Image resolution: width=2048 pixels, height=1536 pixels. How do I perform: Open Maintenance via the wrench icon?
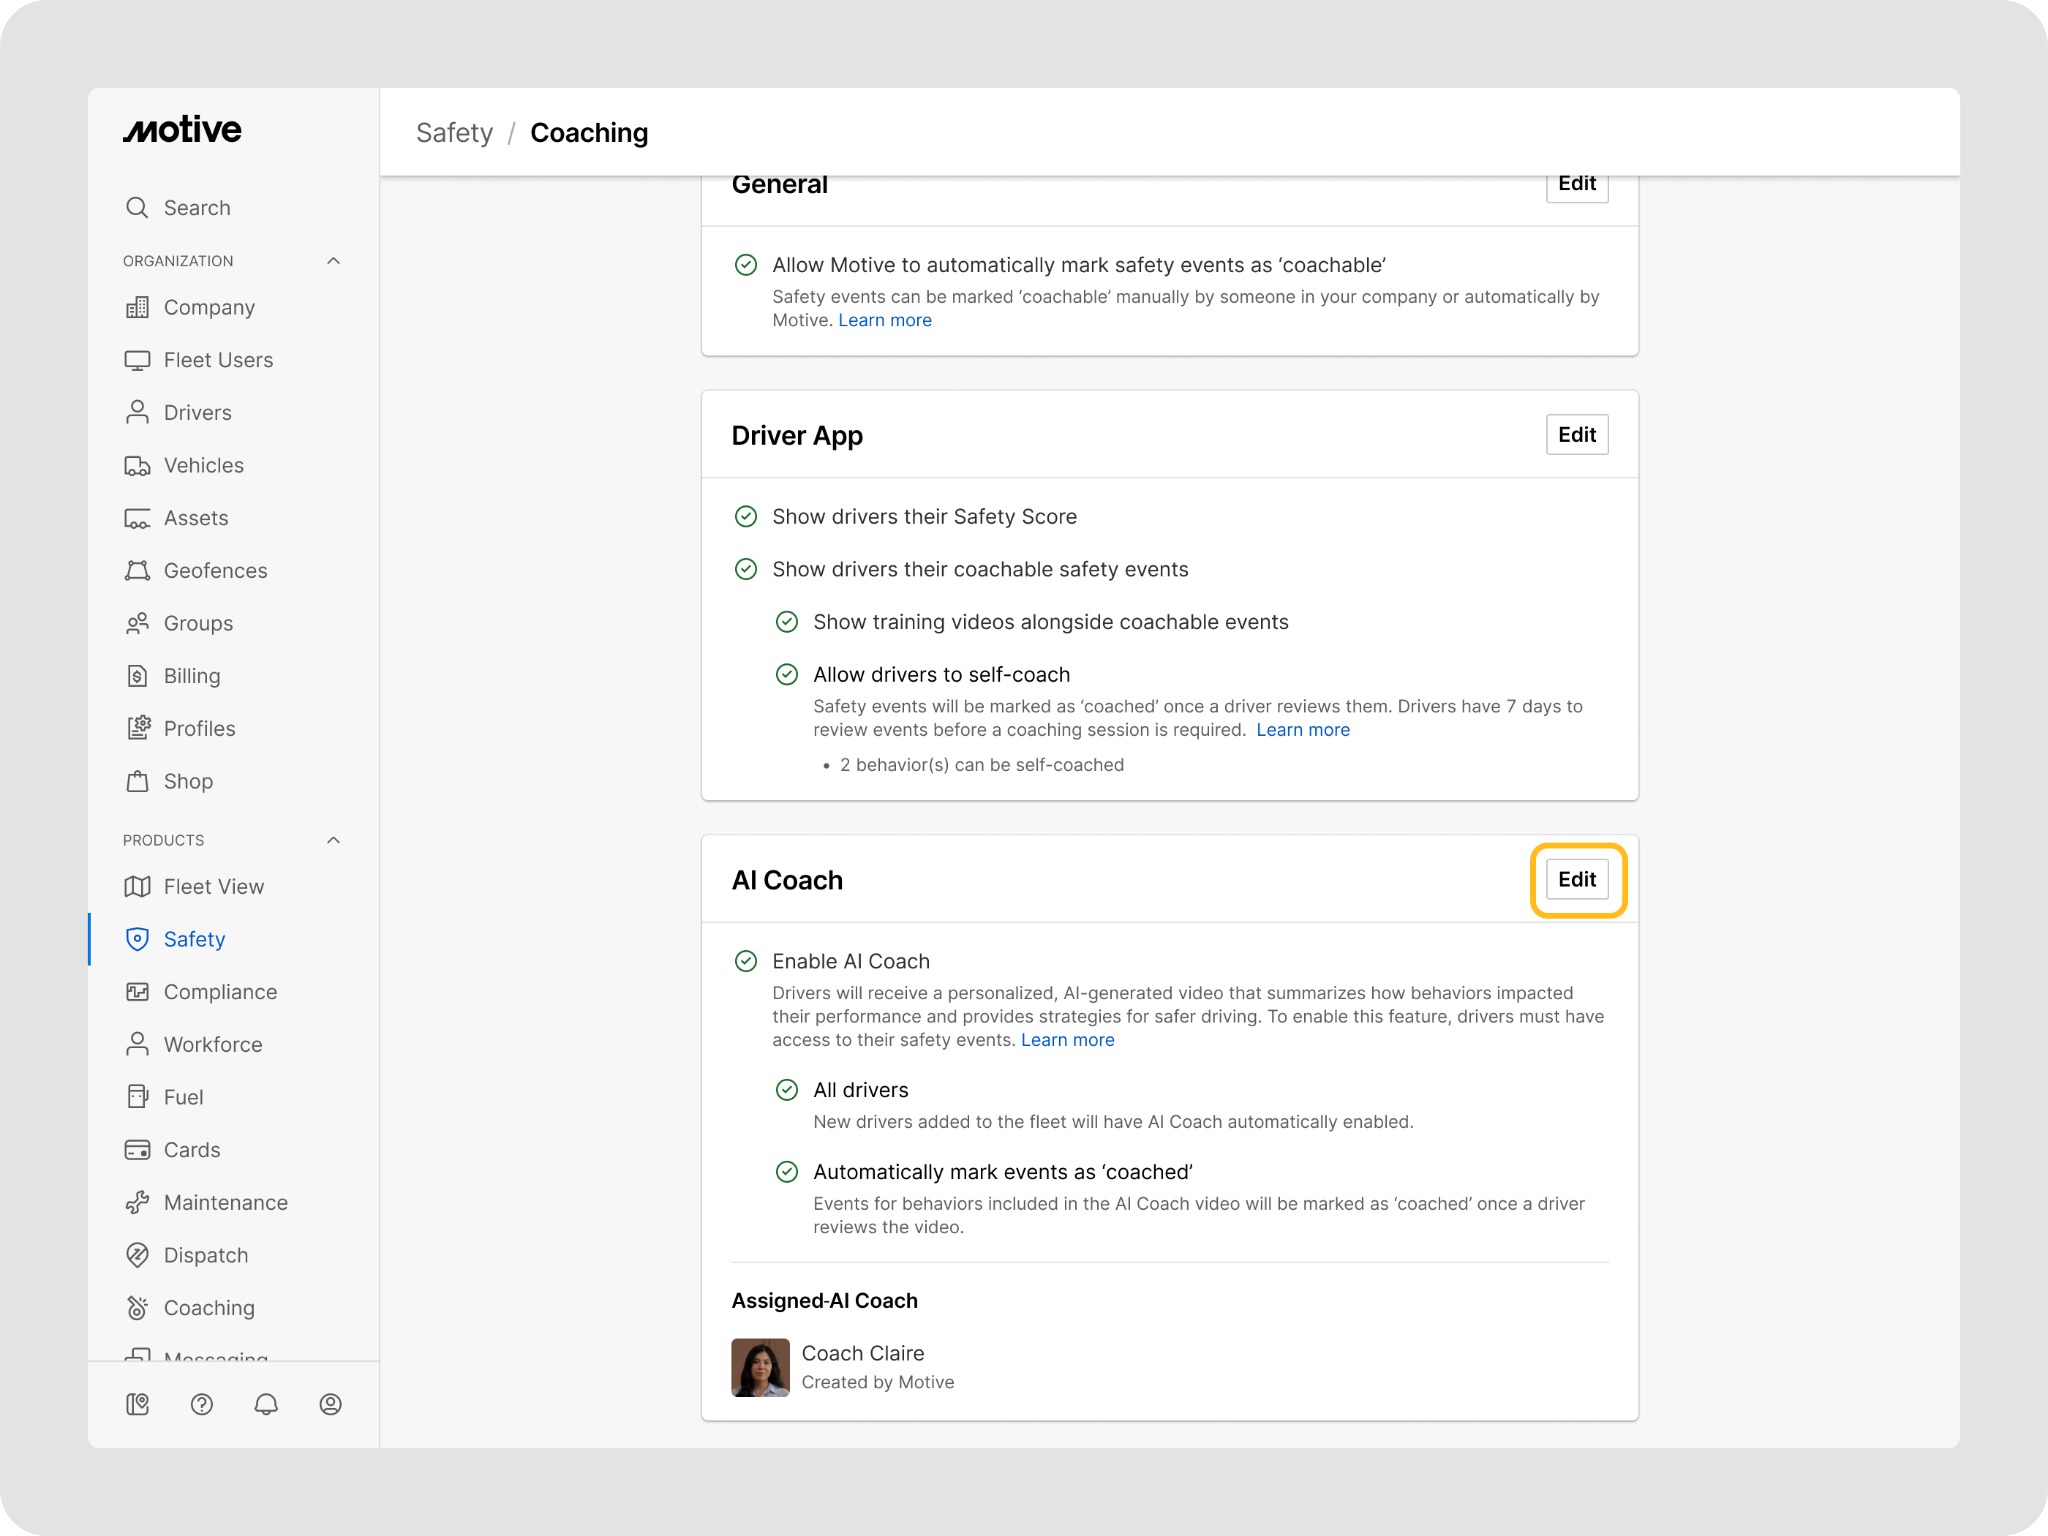(137, 1202)
